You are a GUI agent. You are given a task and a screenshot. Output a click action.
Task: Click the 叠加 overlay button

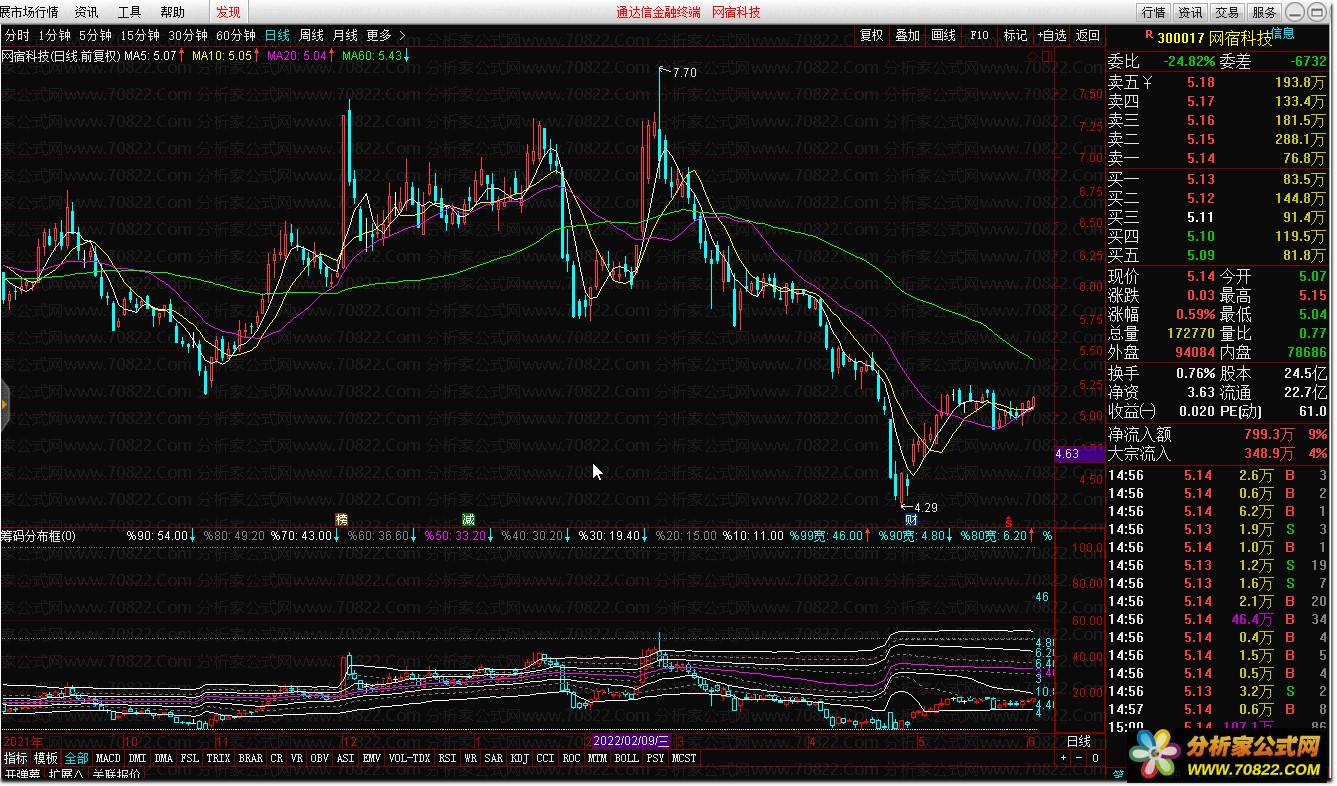pos(907,35)
